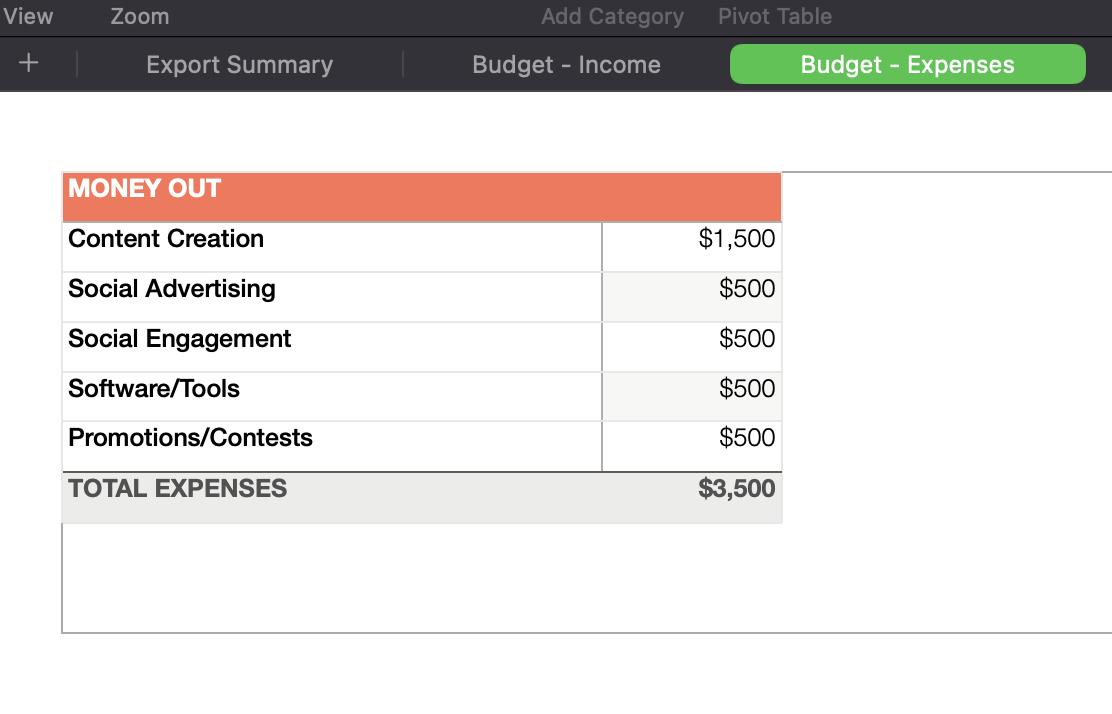Open the Zoom toolbar control
The height and width of the screenshot is (714, 1112).
pos(139,16)
